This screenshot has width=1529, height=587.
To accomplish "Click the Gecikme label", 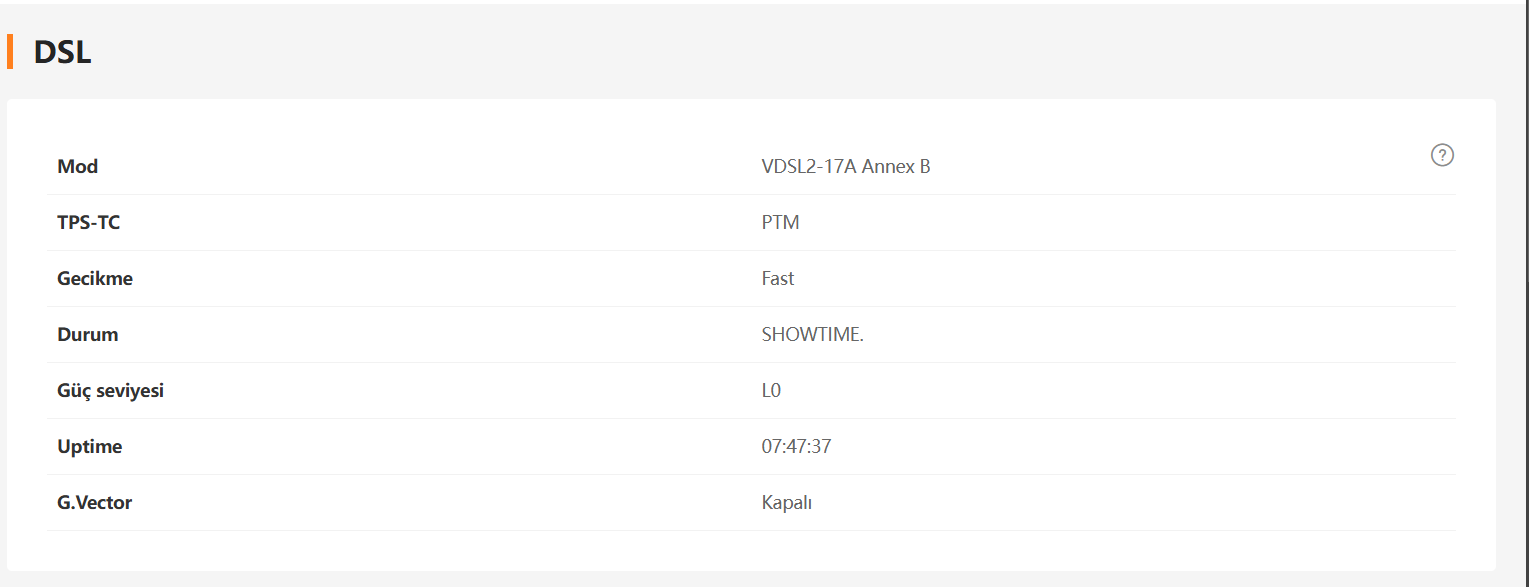I will (95, 279).
